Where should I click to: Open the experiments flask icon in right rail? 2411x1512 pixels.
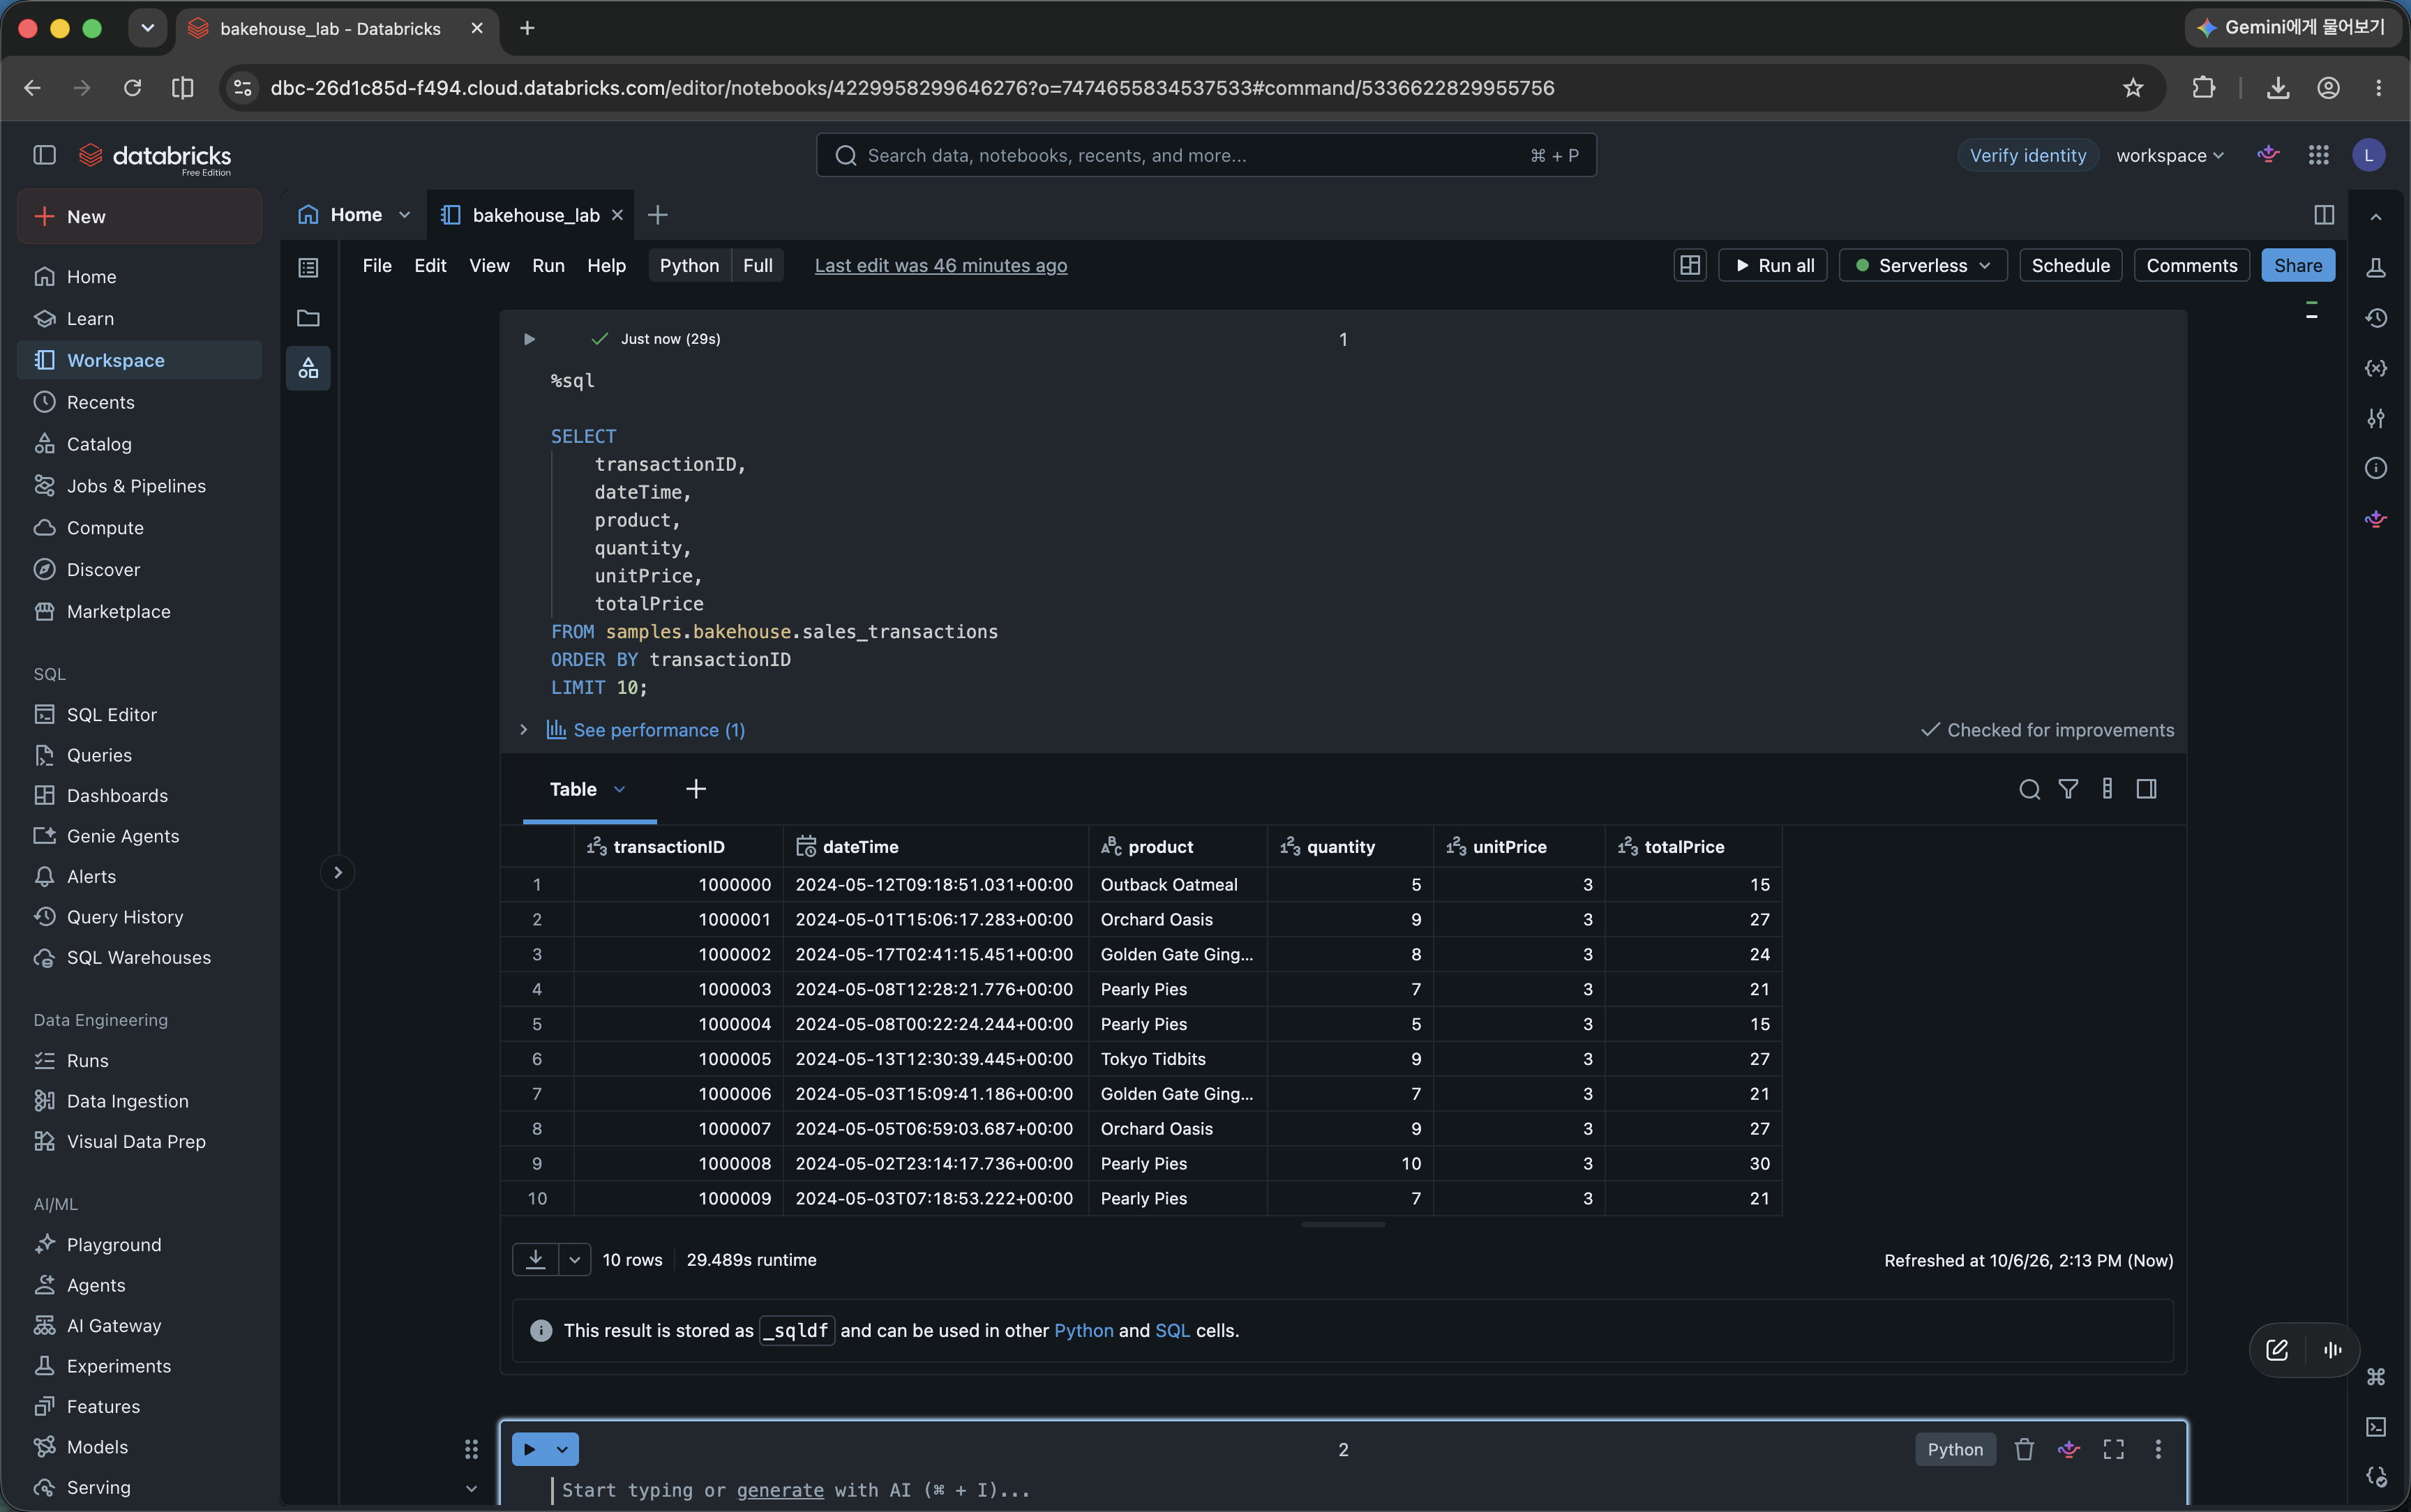pyautogui.click(x=2376, y=267)
